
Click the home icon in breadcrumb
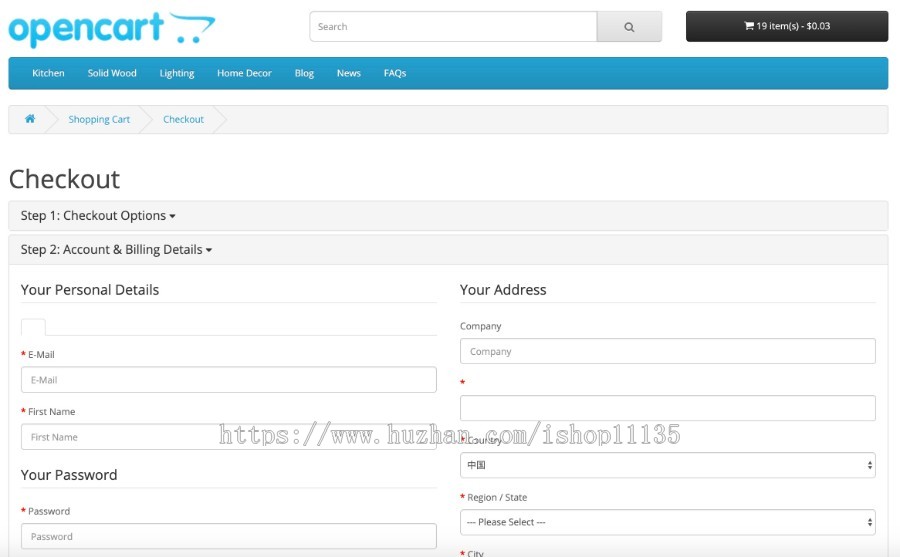[x=30, y=119]
